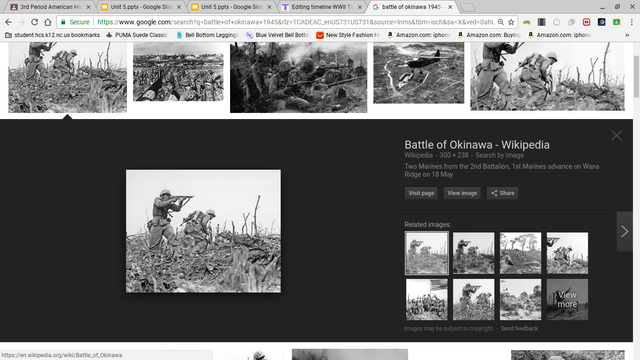The image size is (640, 360).
Task: Close the image preview panel with X
Action: click(616, 136)
